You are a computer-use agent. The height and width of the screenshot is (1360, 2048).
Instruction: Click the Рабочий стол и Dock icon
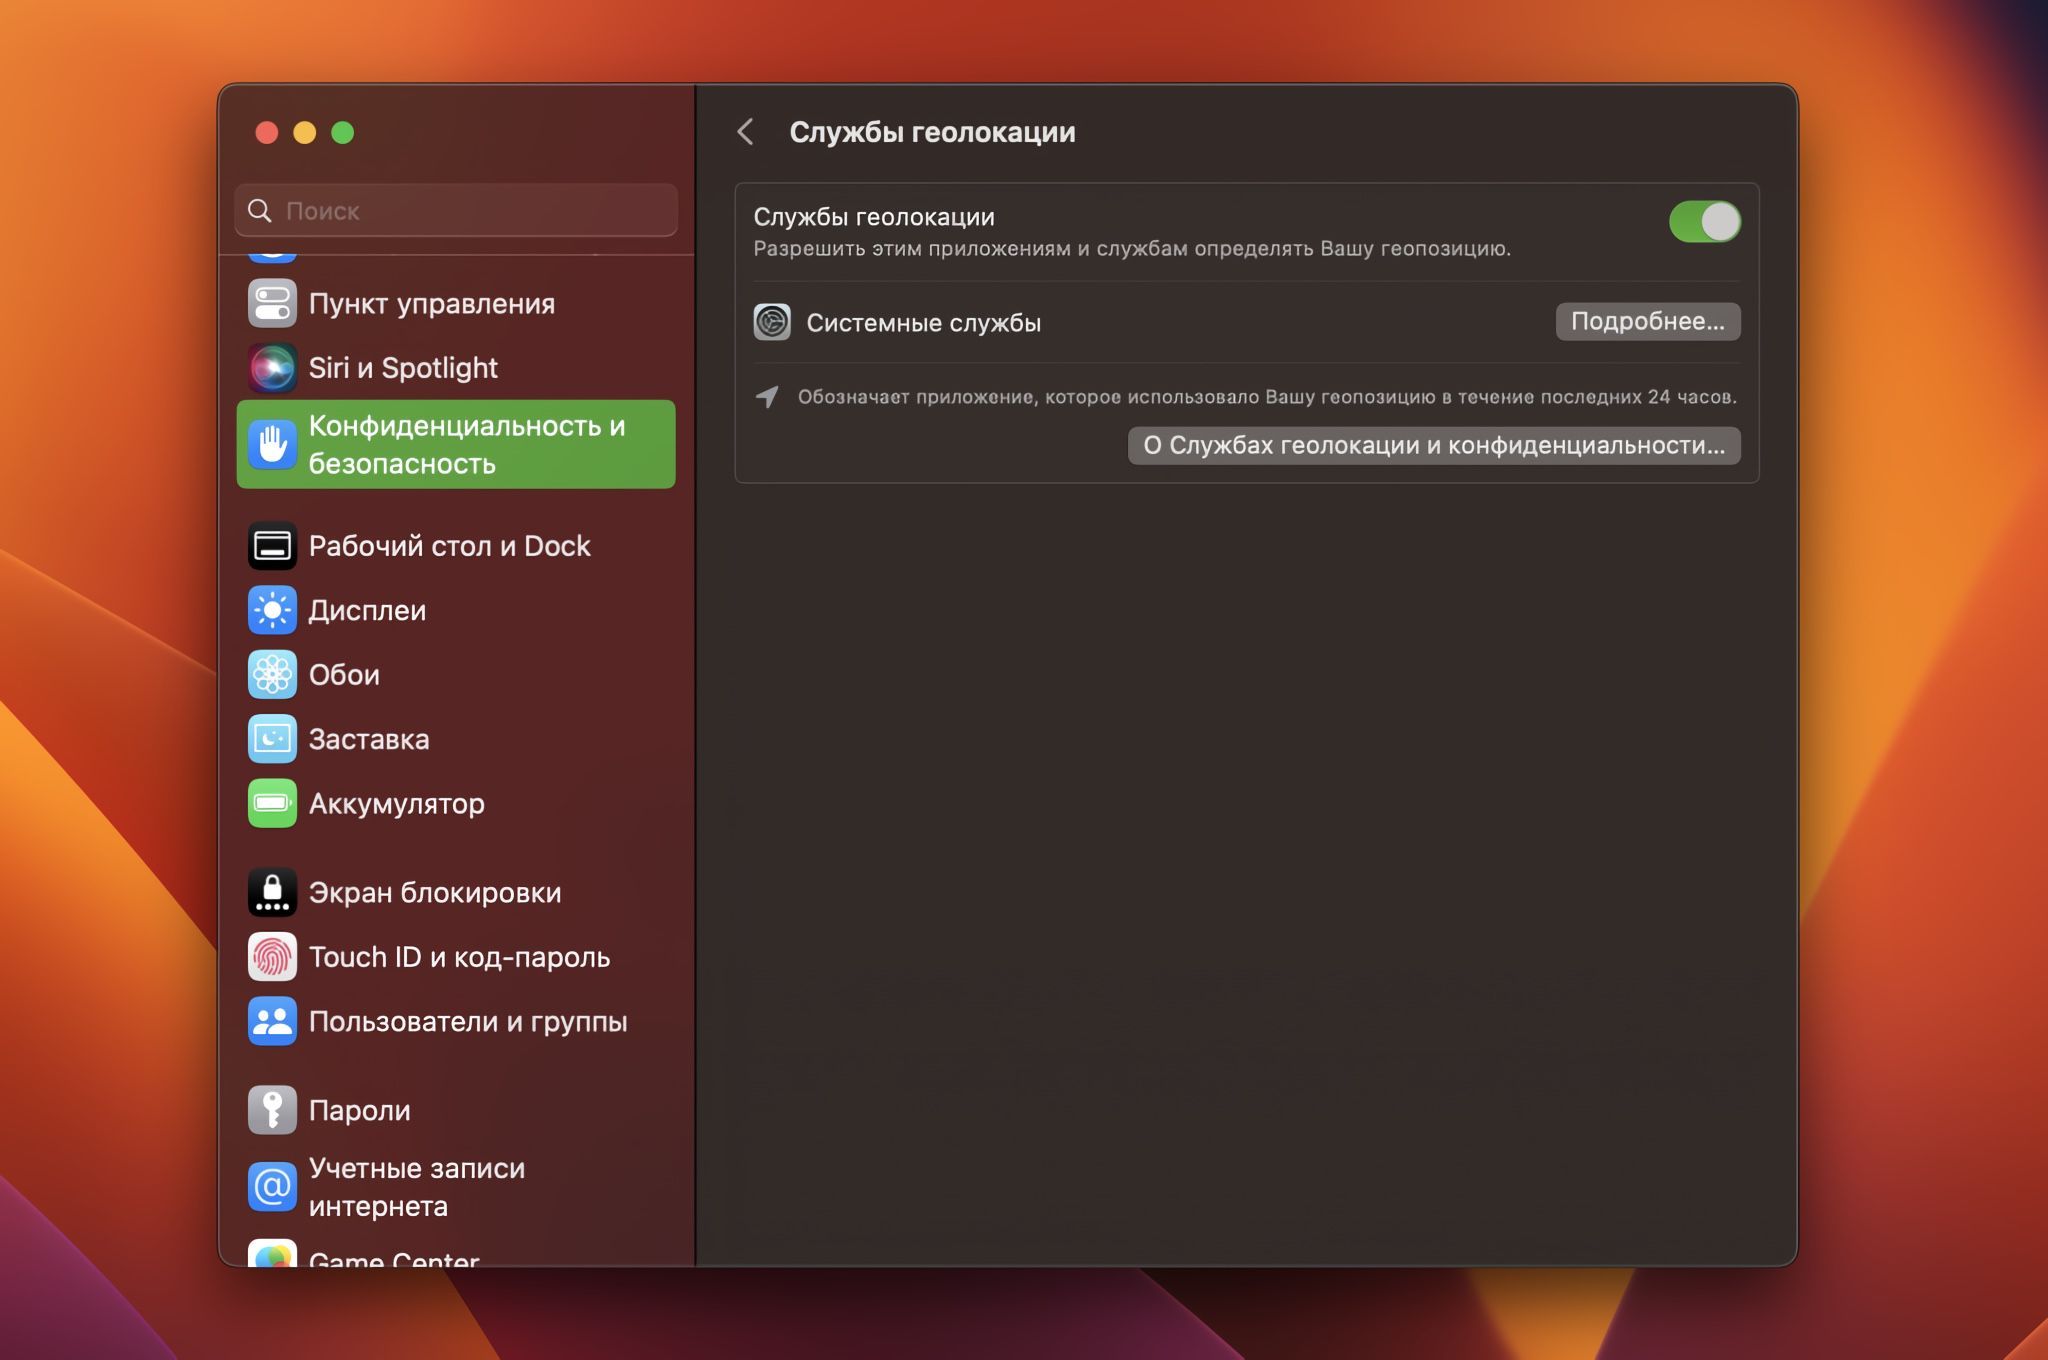272,546
